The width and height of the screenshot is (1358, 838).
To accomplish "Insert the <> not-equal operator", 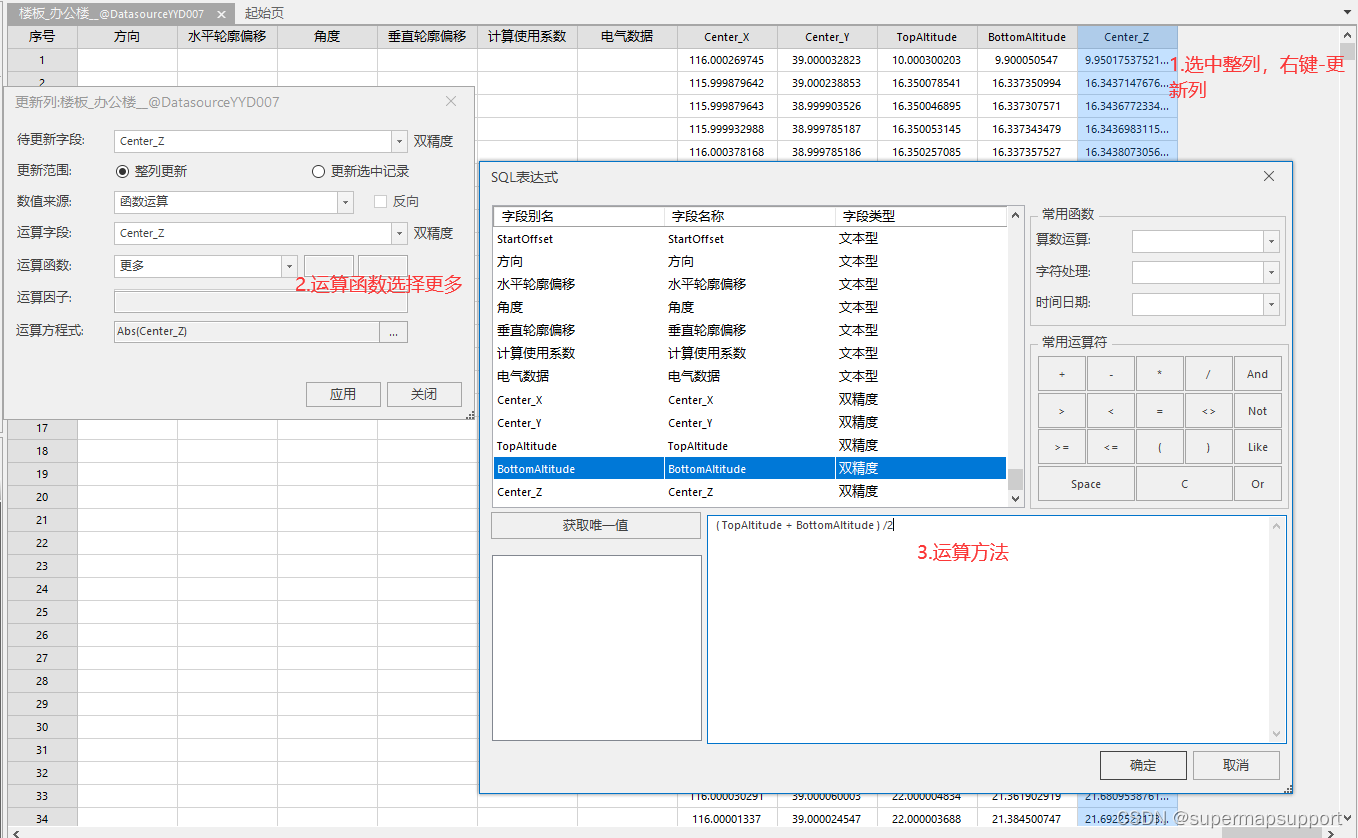I will pyautogui.click(x=1208, y=410).
